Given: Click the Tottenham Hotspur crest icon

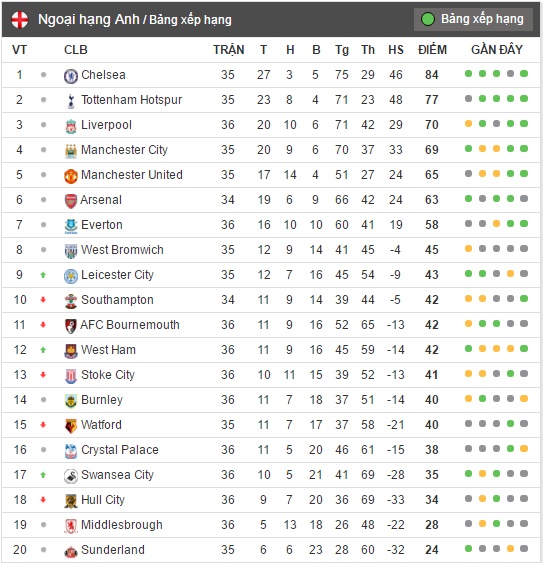Looking at the screenshot, I should 71,101.
